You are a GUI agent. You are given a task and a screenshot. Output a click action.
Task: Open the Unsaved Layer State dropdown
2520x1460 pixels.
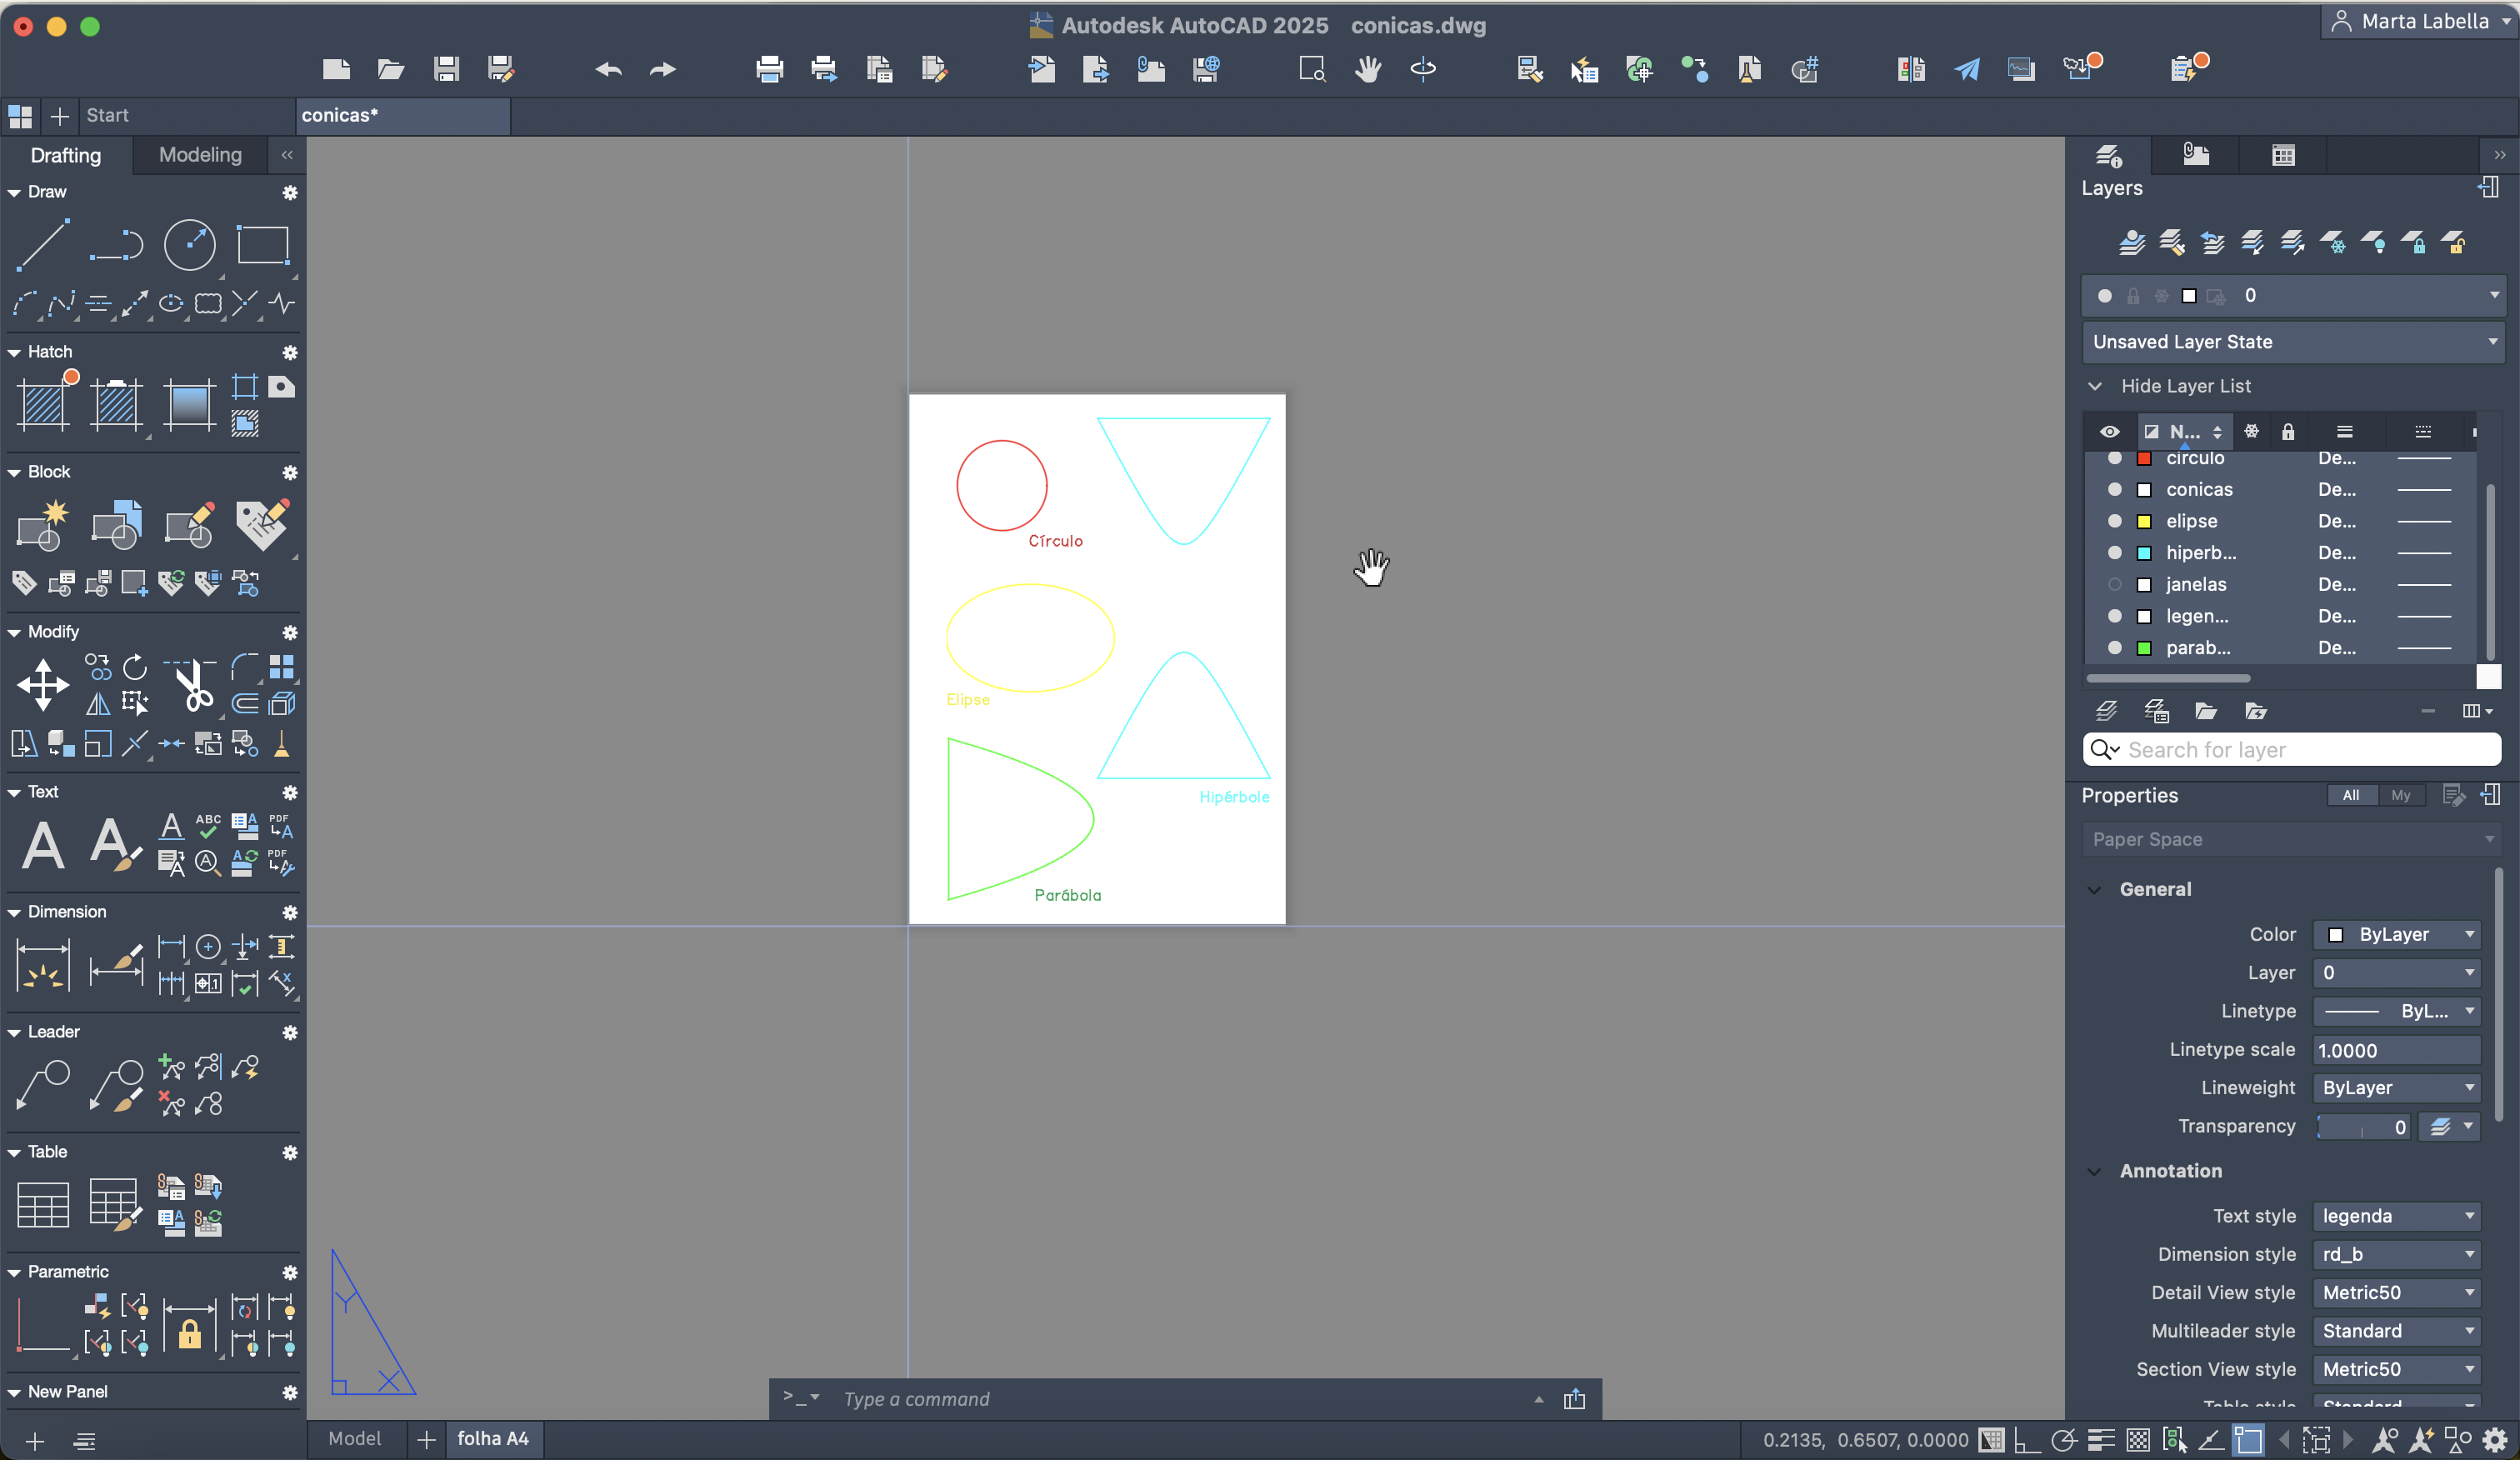(2292, 342)
